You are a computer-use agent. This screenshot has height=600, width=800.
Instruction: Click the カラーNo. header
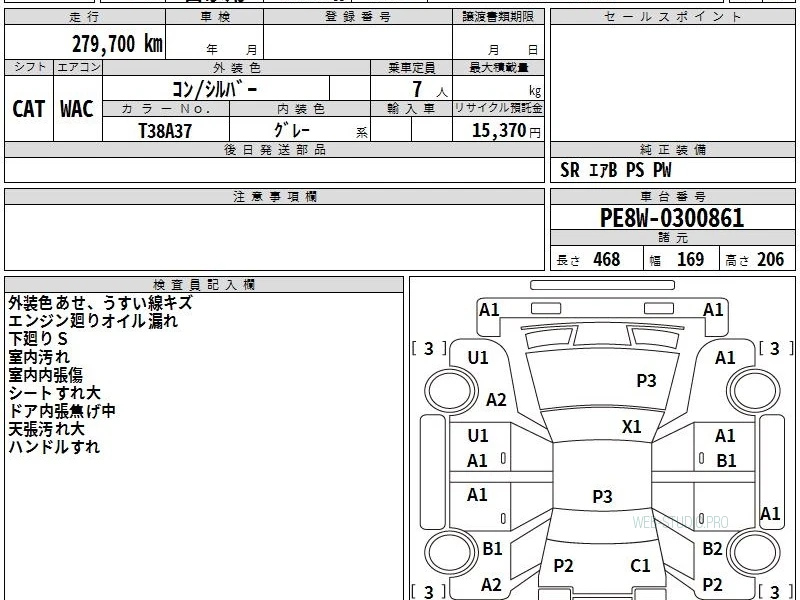[x=166, y=109]
